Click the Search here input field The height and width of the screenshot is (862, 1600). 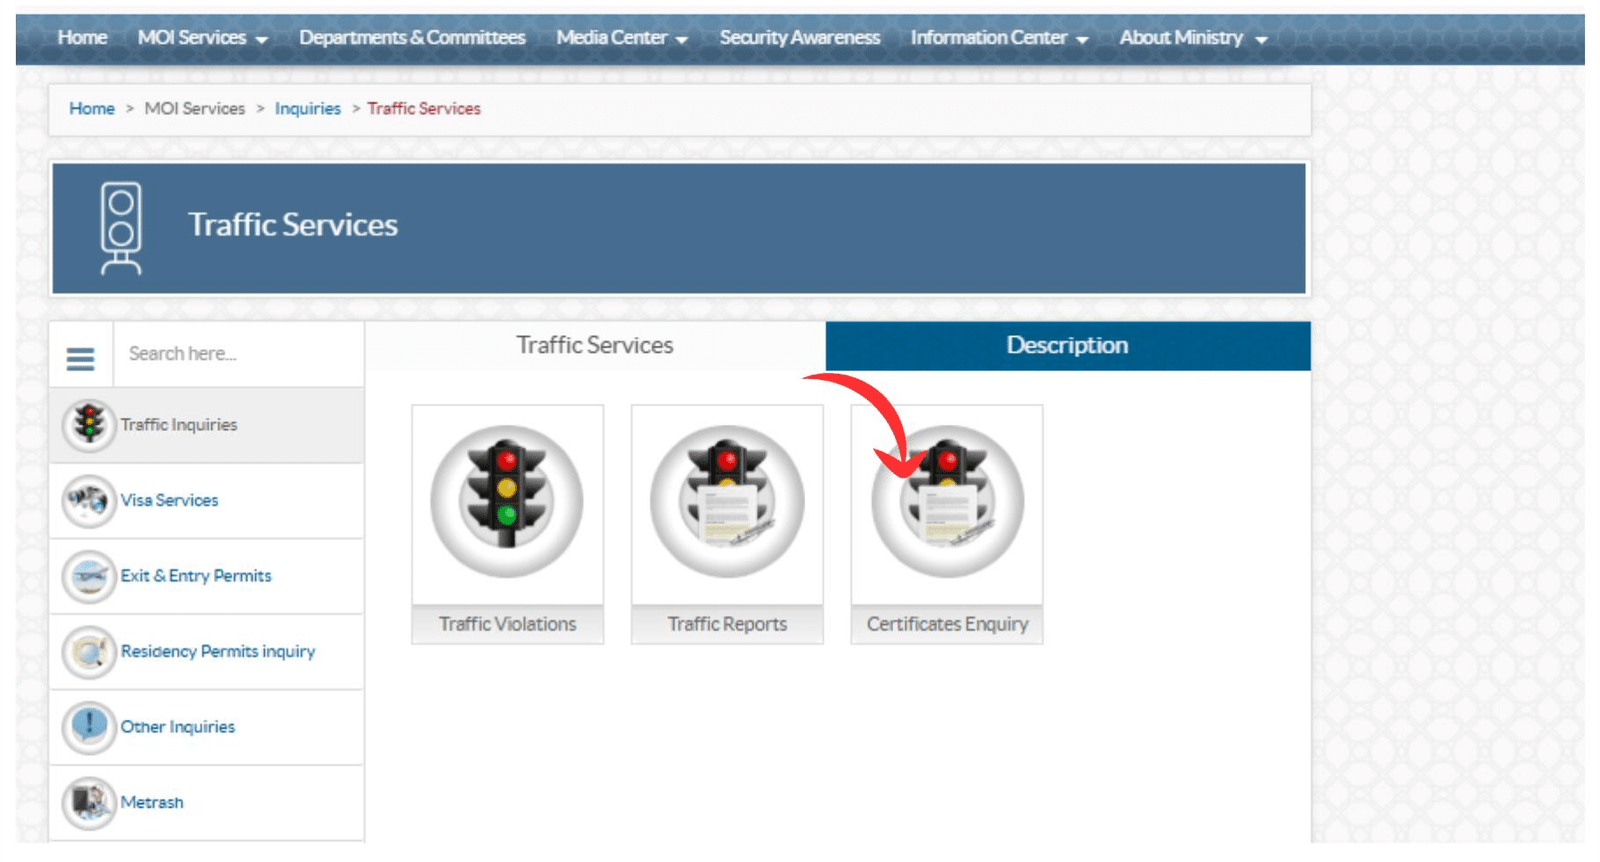239,354
